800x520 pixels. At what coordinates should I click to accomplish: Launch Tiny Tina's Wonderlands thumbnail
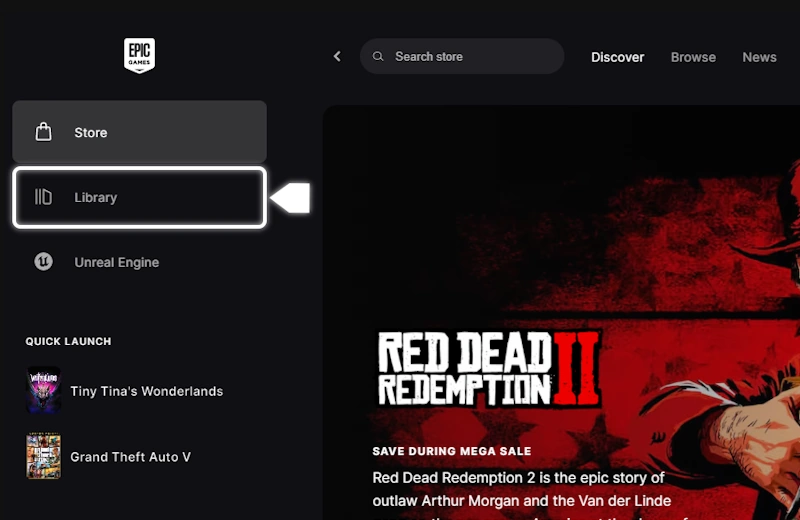pos(43,390)
